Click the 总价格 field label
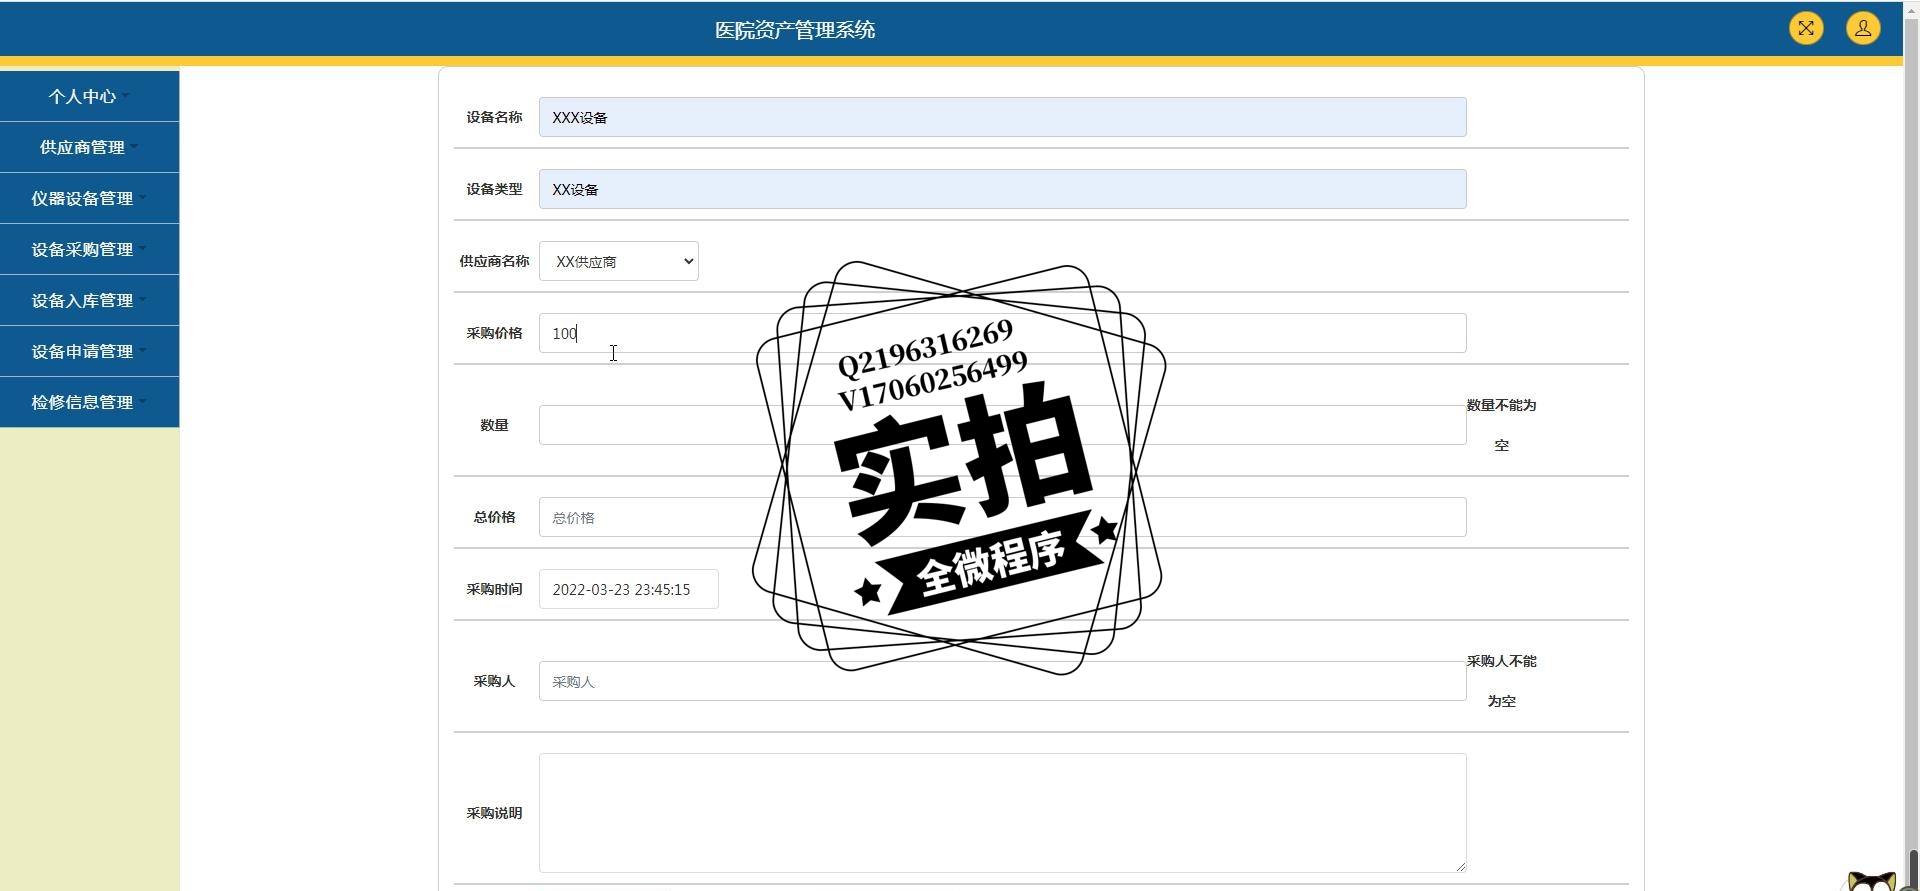Screen dimensions: 1920x891 [x=494, y=517]
